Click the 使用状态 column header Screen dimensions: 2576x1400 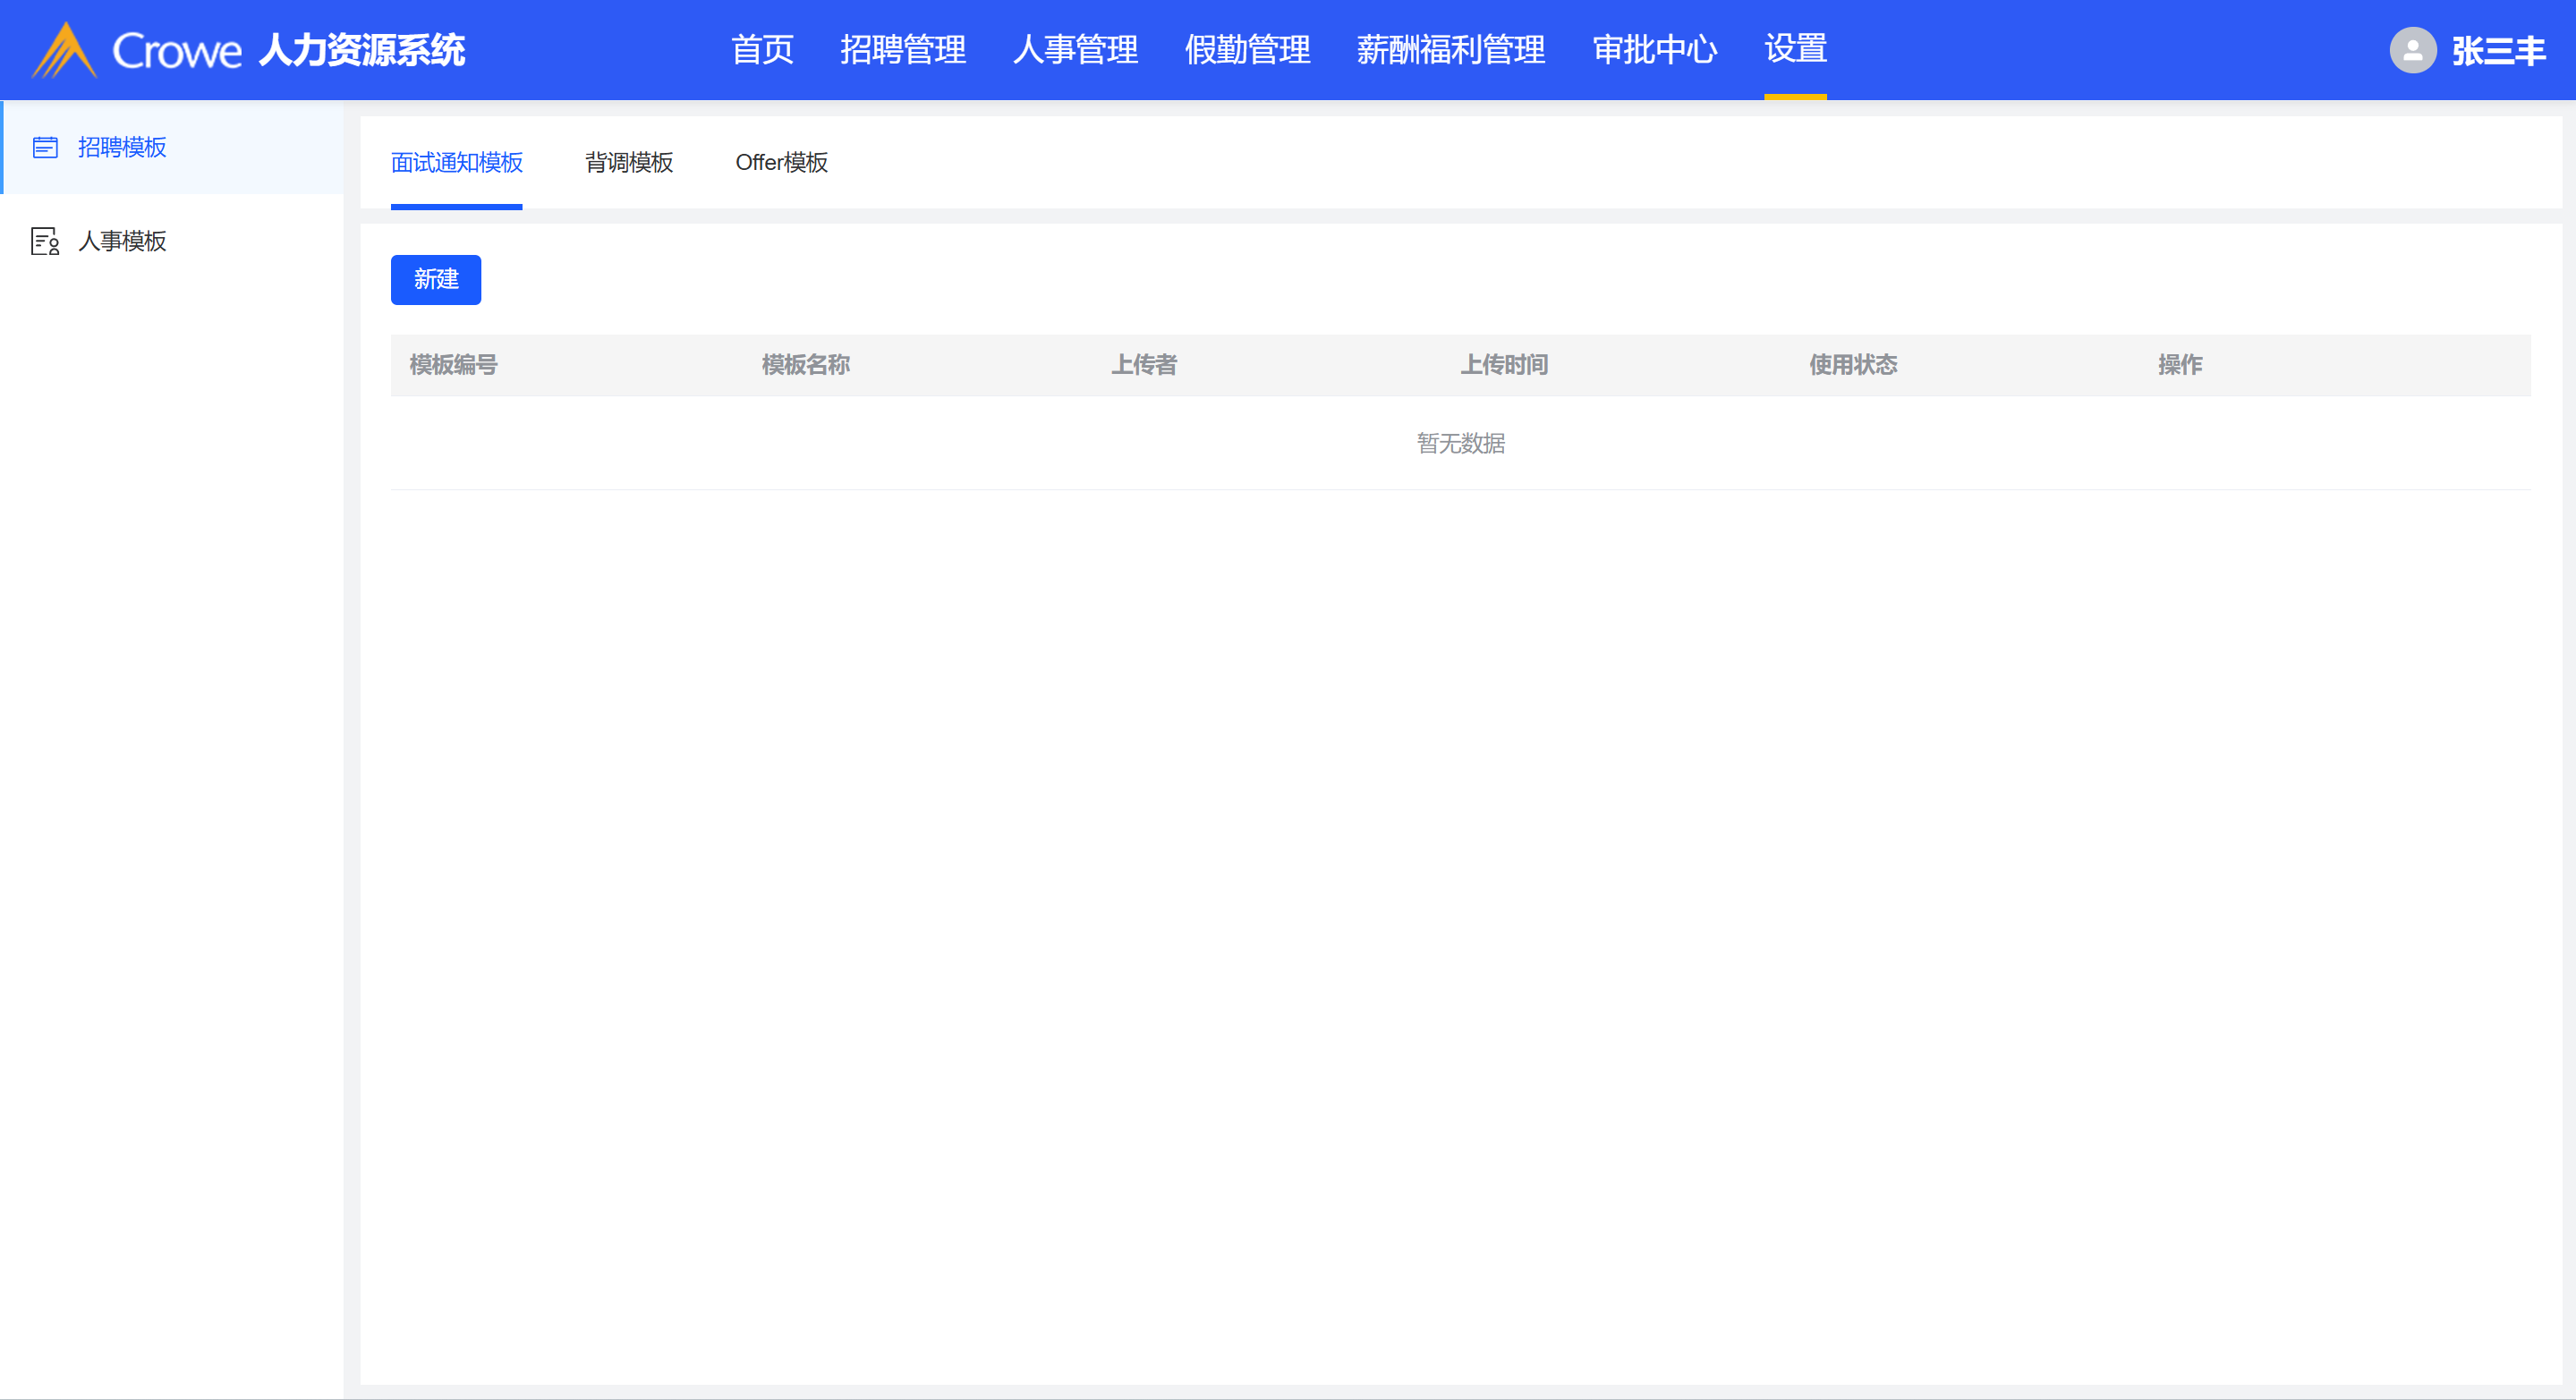coord(1852,365)
